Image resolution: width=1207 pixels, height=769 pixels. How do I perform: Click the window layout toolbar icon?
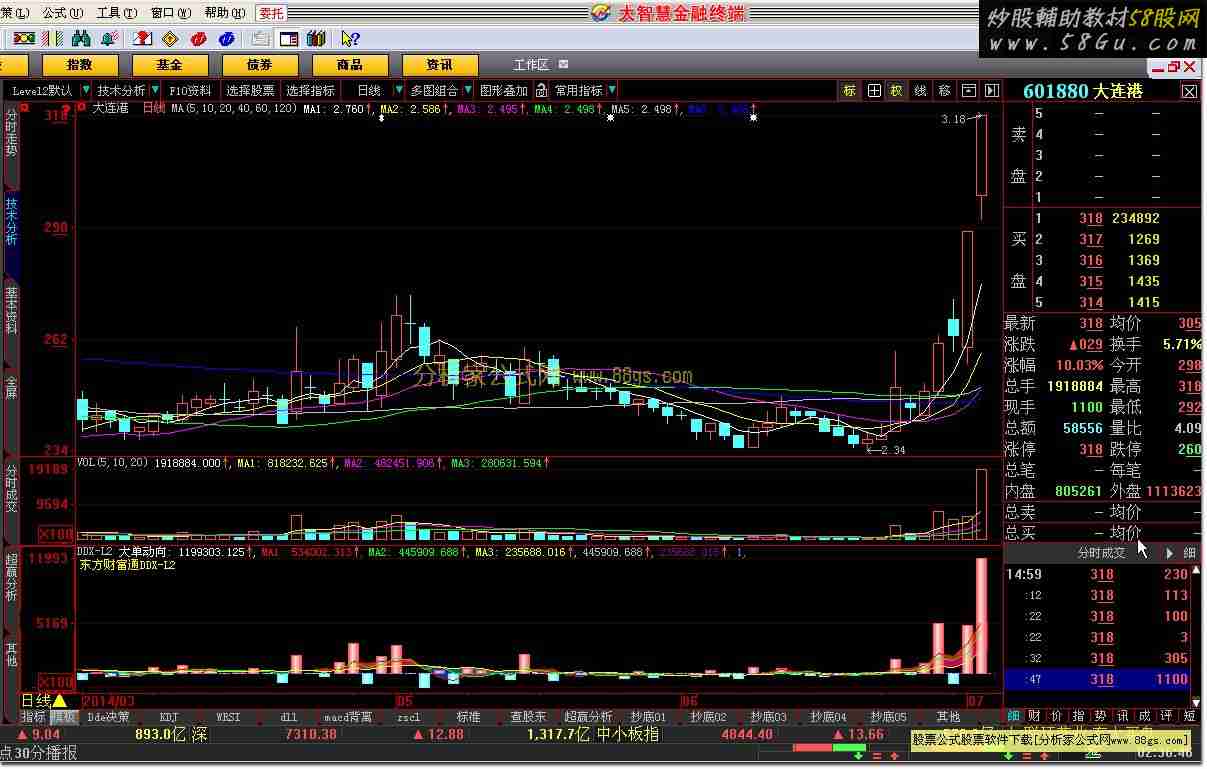tap(288, 39)
